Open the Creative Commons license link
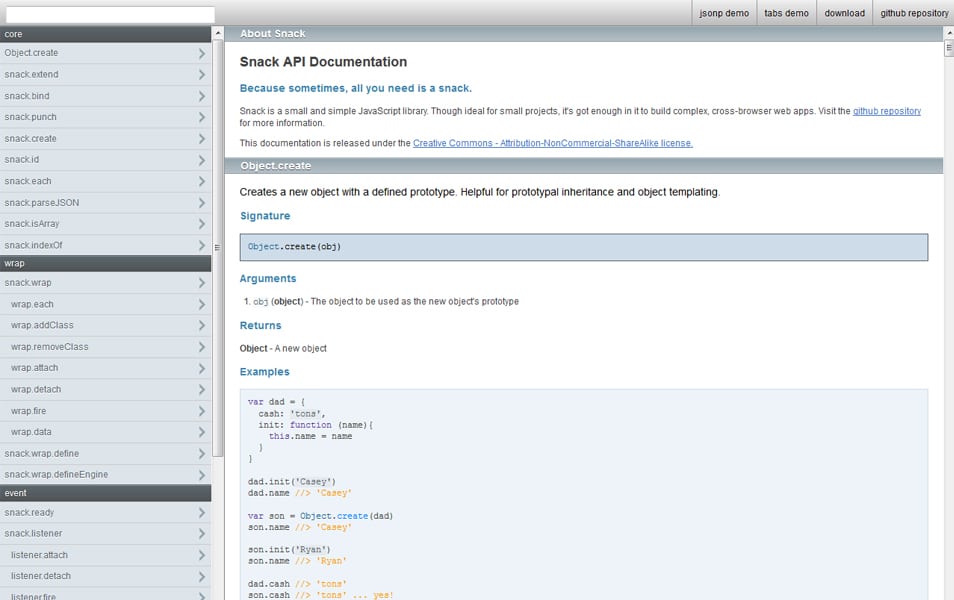954x600 pixels. (552, 143)
